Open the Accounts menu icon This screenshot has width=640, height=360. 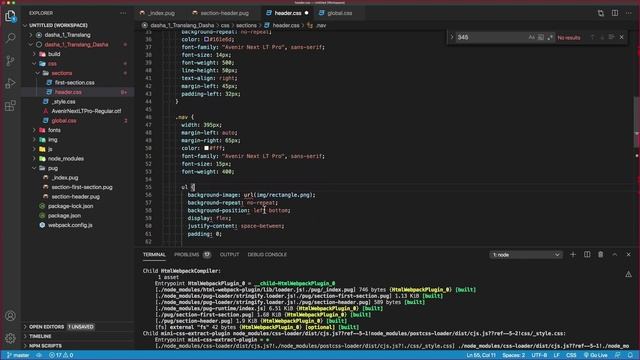10,316
